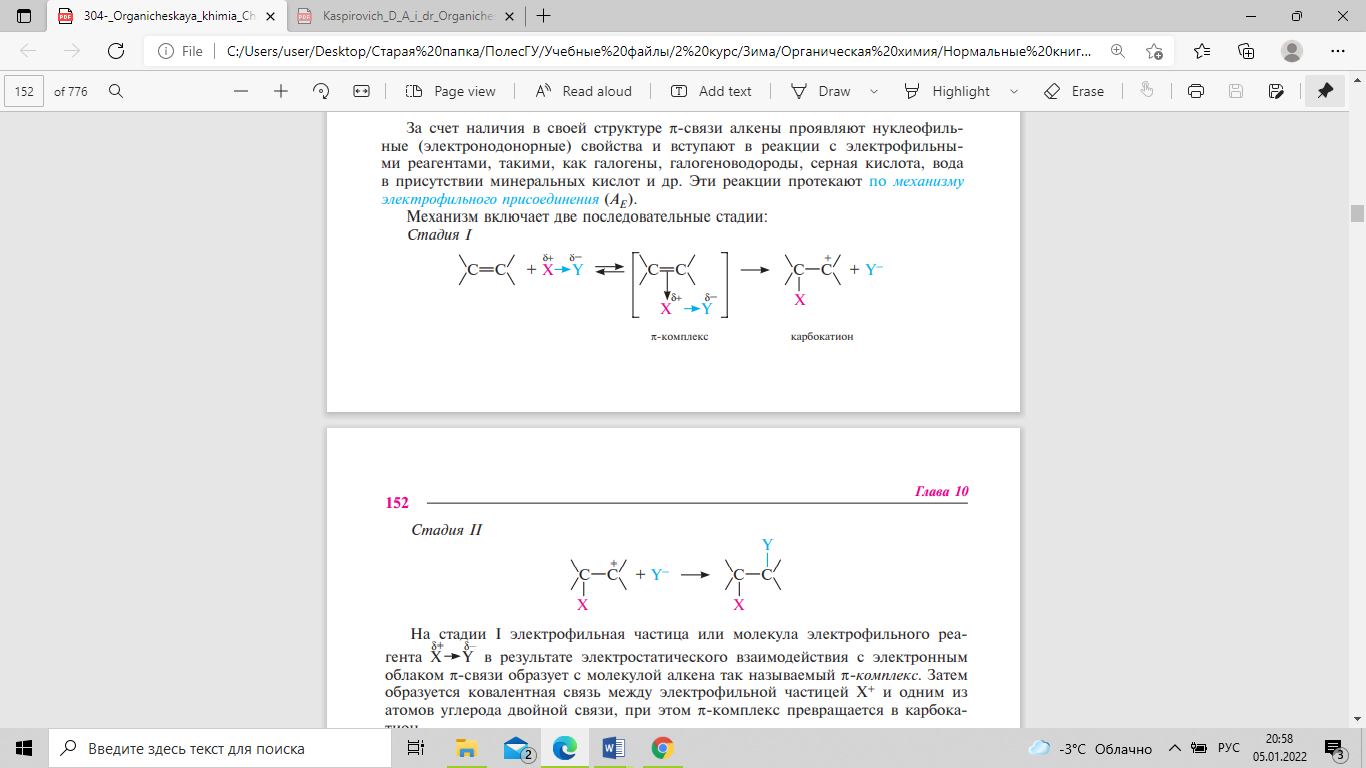Image resolution: width=1366 pixels, height=768 pixels.
Task: Open the Collections panel
Action: 1246,51
